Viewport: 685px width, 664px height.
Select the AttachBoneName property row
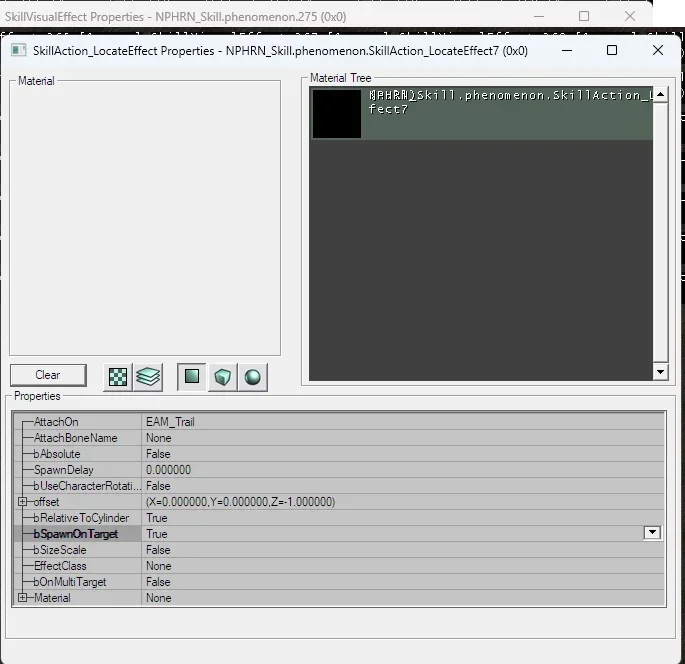point(339,438)
